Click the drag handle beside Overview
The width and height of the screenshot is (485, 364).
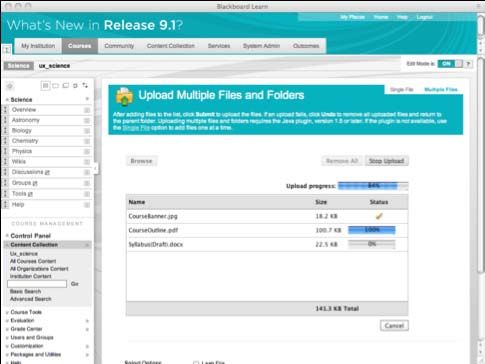click(x=5, y=110)
